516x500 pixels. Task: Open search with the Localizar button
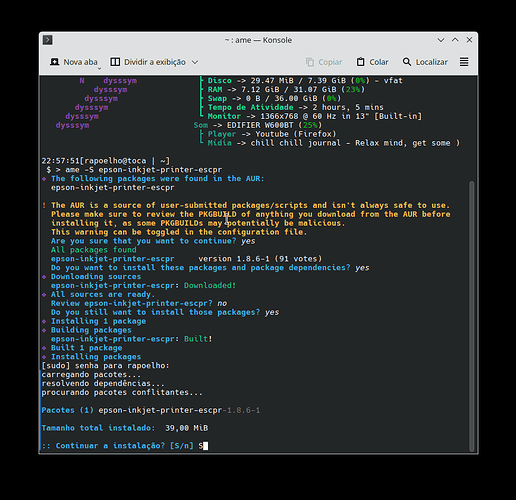click(x=425, y=62)
